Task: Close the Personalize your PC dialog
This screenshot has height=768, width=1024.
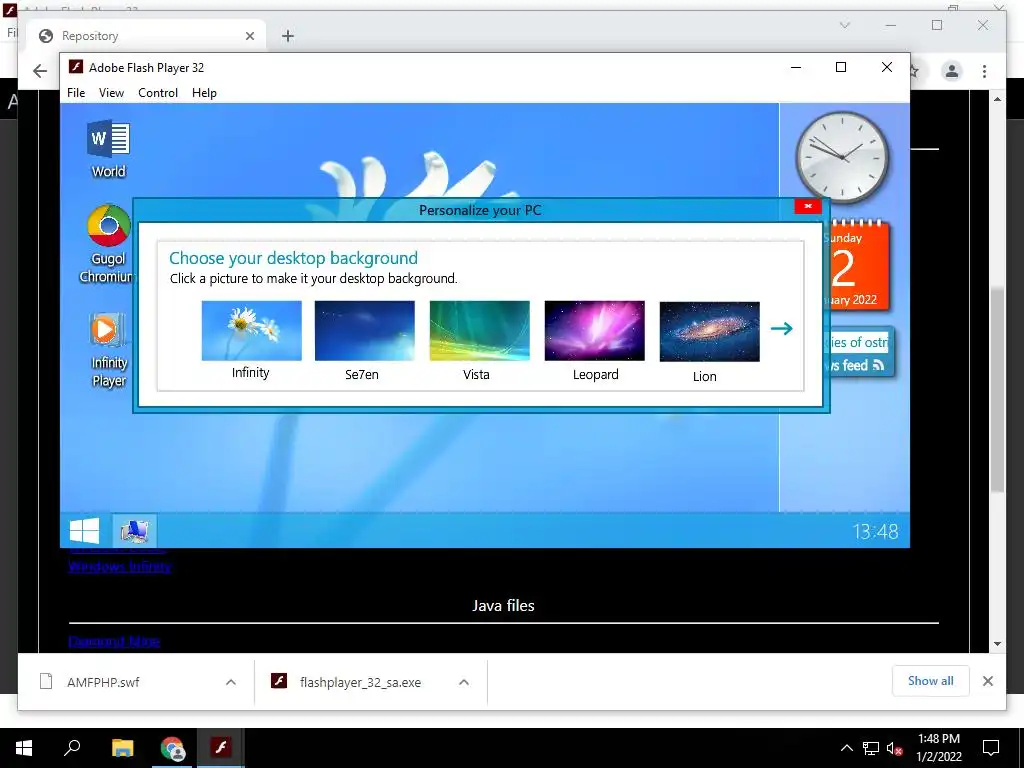Action: [x=808, y=206]
